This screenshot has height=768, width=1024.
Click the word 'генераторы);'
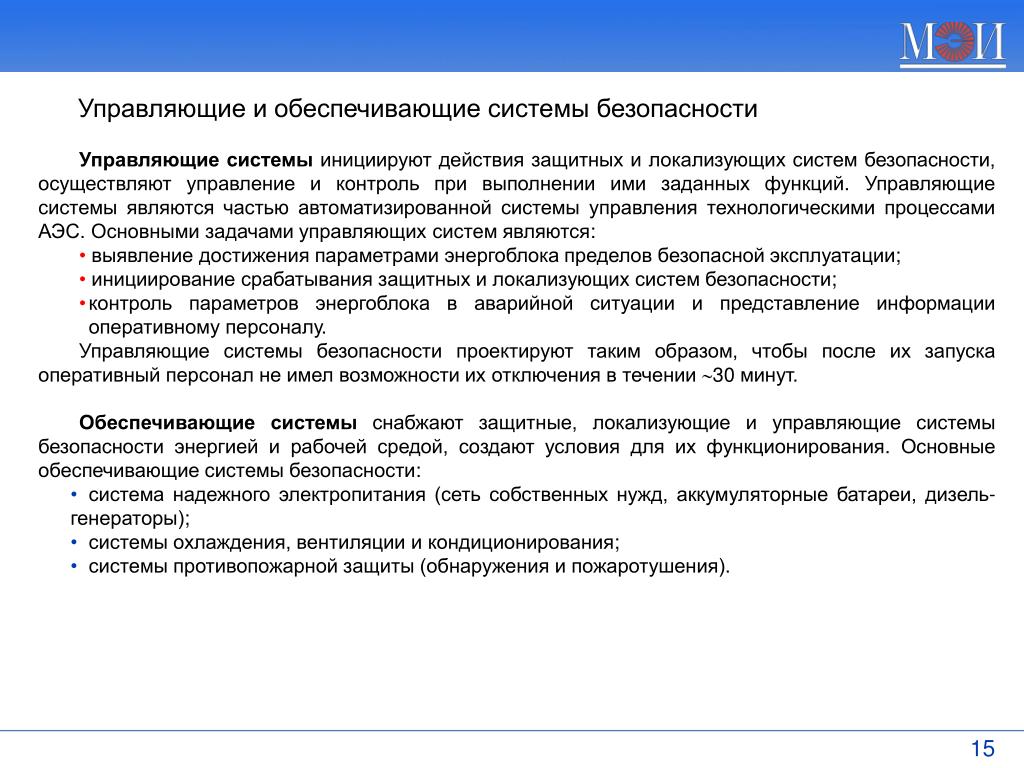coord(130,519)
